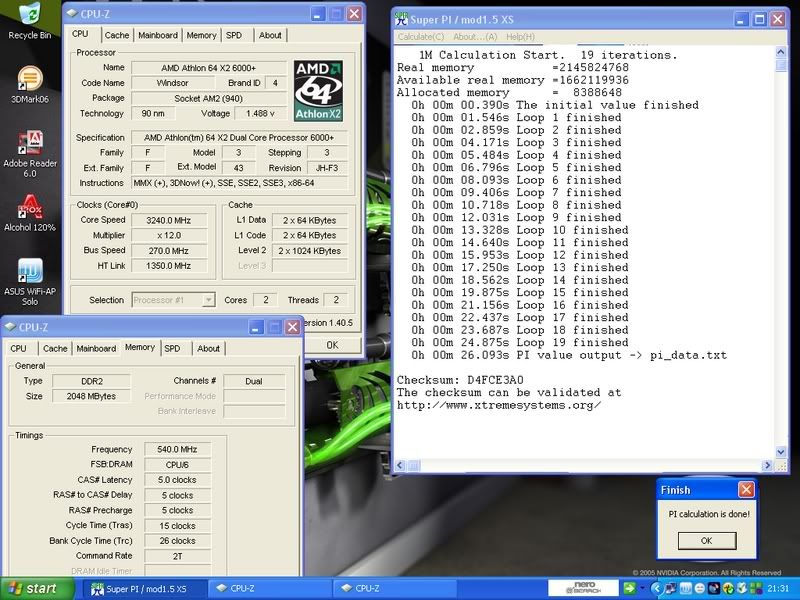Click OK in the Finish dialog

point(707,540)
